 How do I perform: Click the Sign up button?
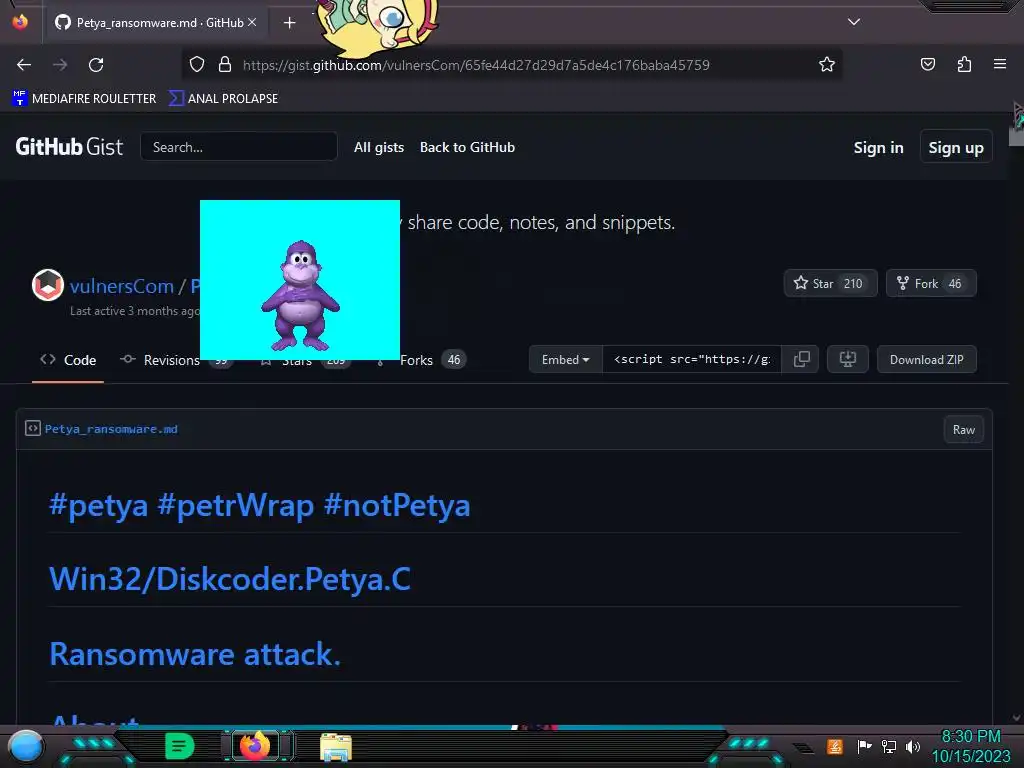(956, 148)
